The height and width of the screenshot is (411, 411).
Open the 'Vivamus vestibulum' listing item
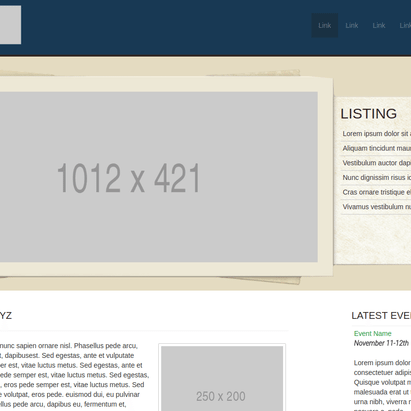click(x=376, y=207)
